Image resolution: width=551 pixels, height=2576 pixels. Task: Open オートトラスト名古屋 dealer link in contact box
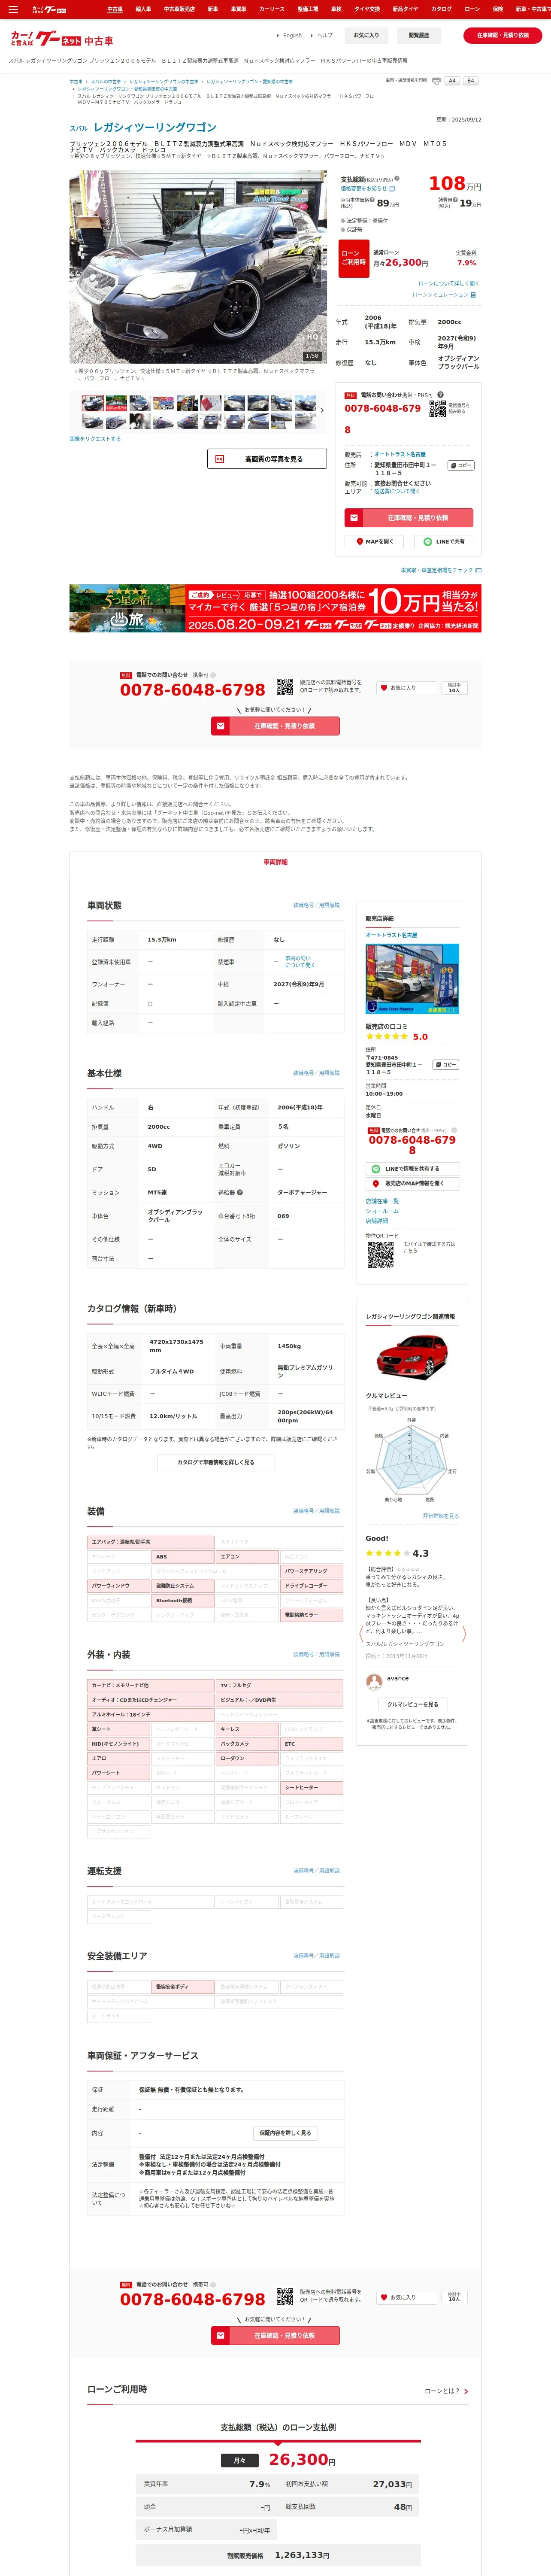tap(399, 454)
